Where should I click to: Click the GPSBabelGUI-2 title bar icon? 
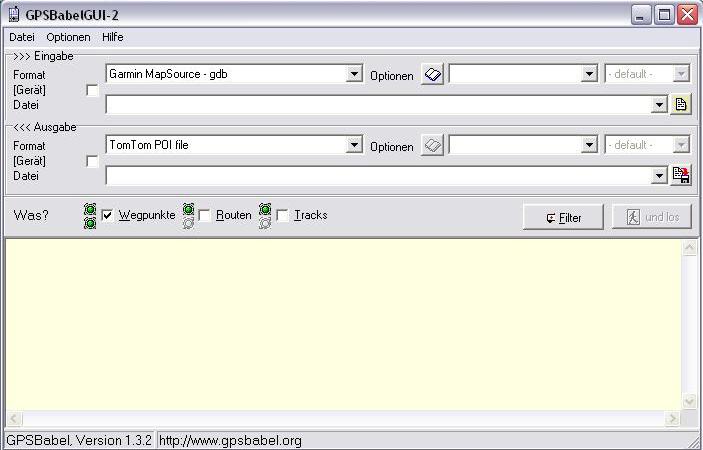pos(12,15)
